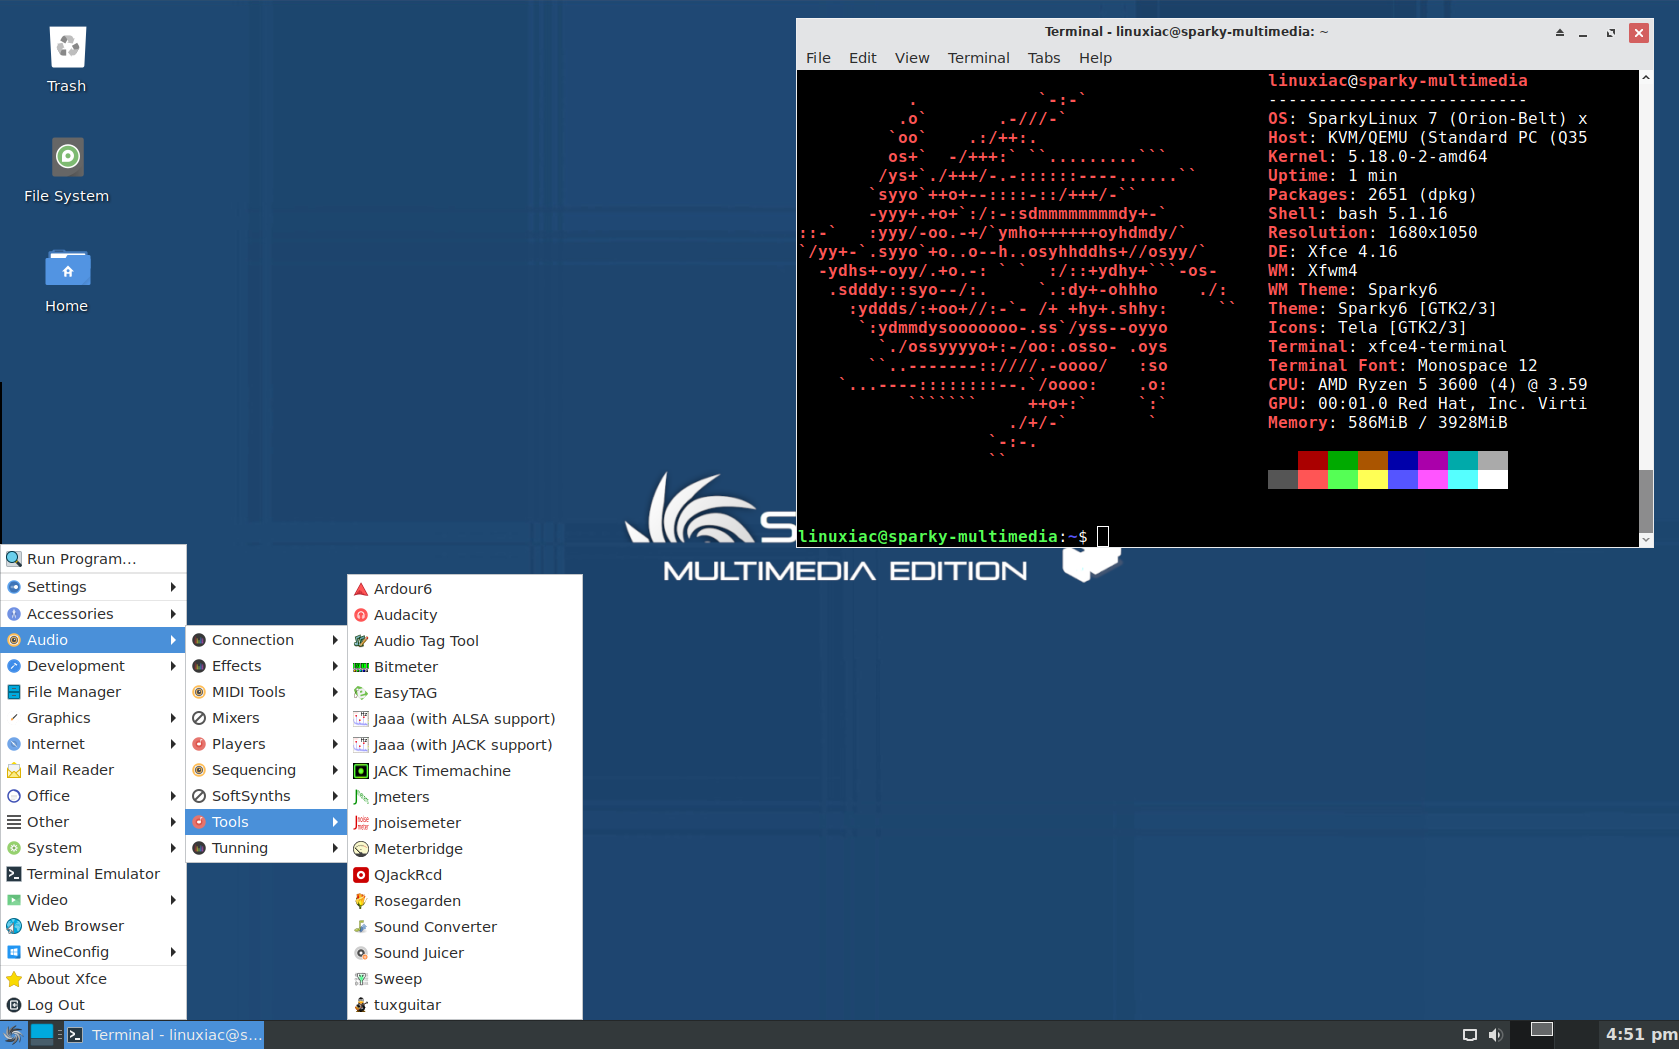Open Mail Reader from the menu
Screen dimensions: 1679x1049
[93, 770]
